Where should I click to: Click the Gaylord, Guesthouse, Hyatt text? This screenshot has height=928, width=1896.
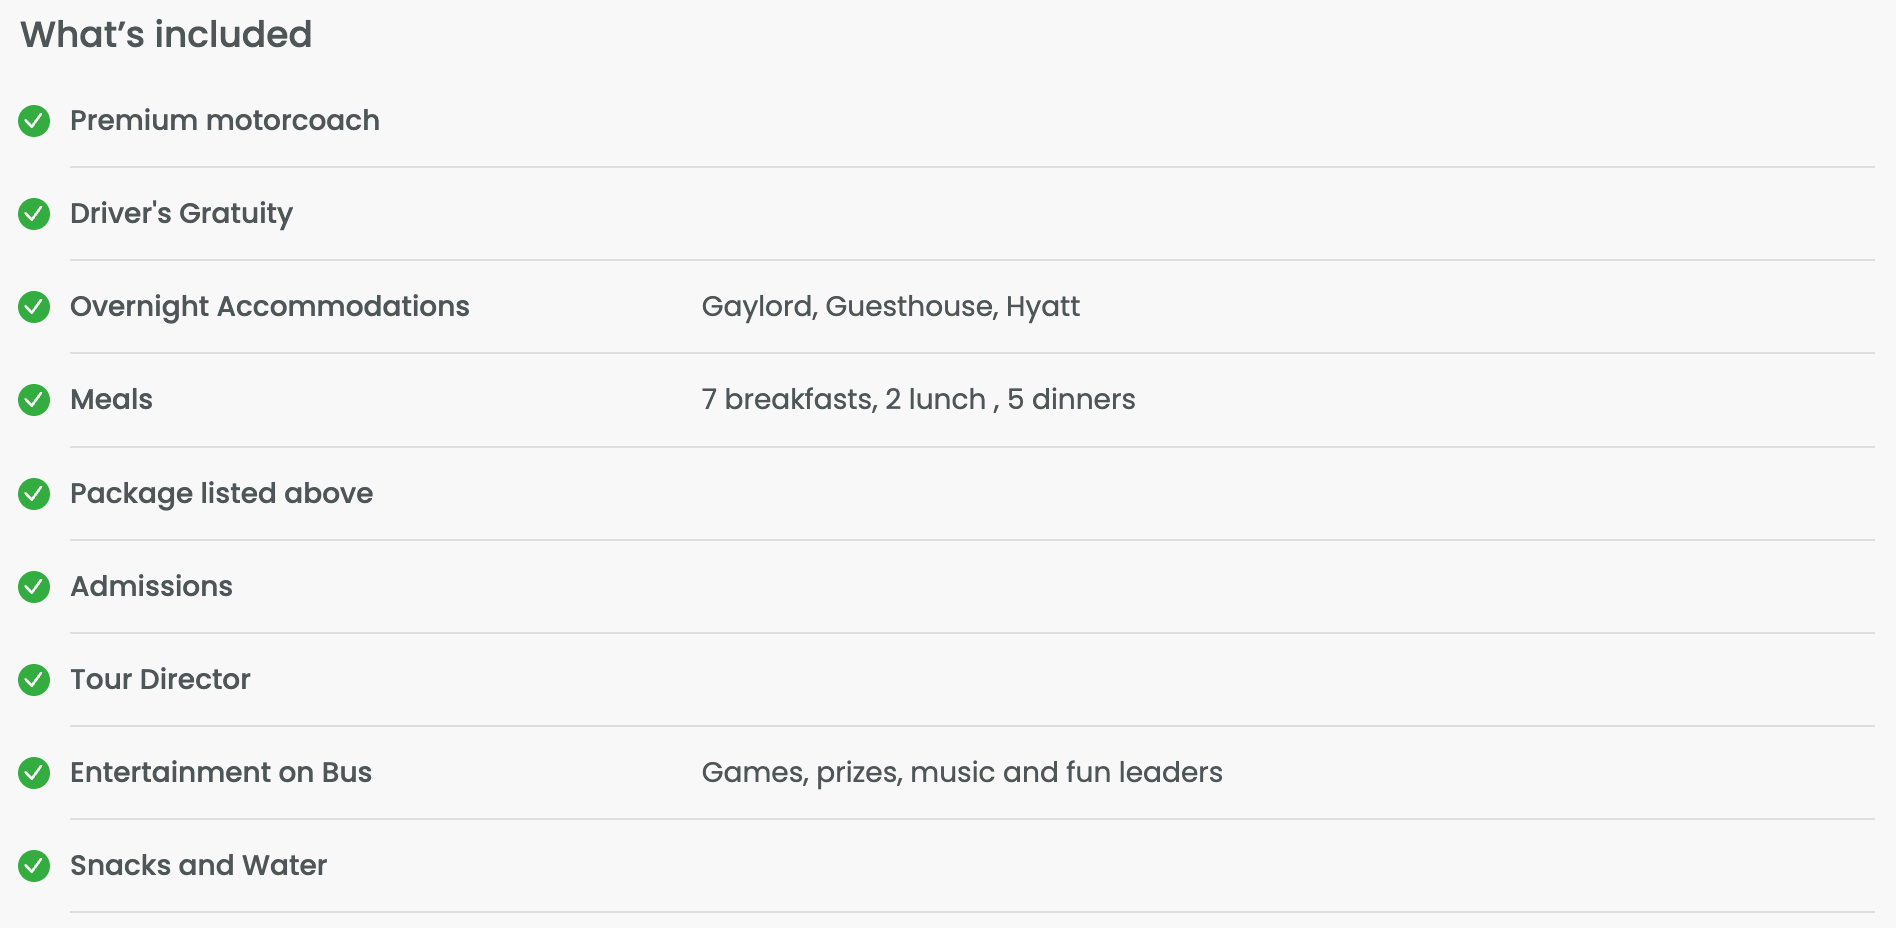click(x=890, y=307)
